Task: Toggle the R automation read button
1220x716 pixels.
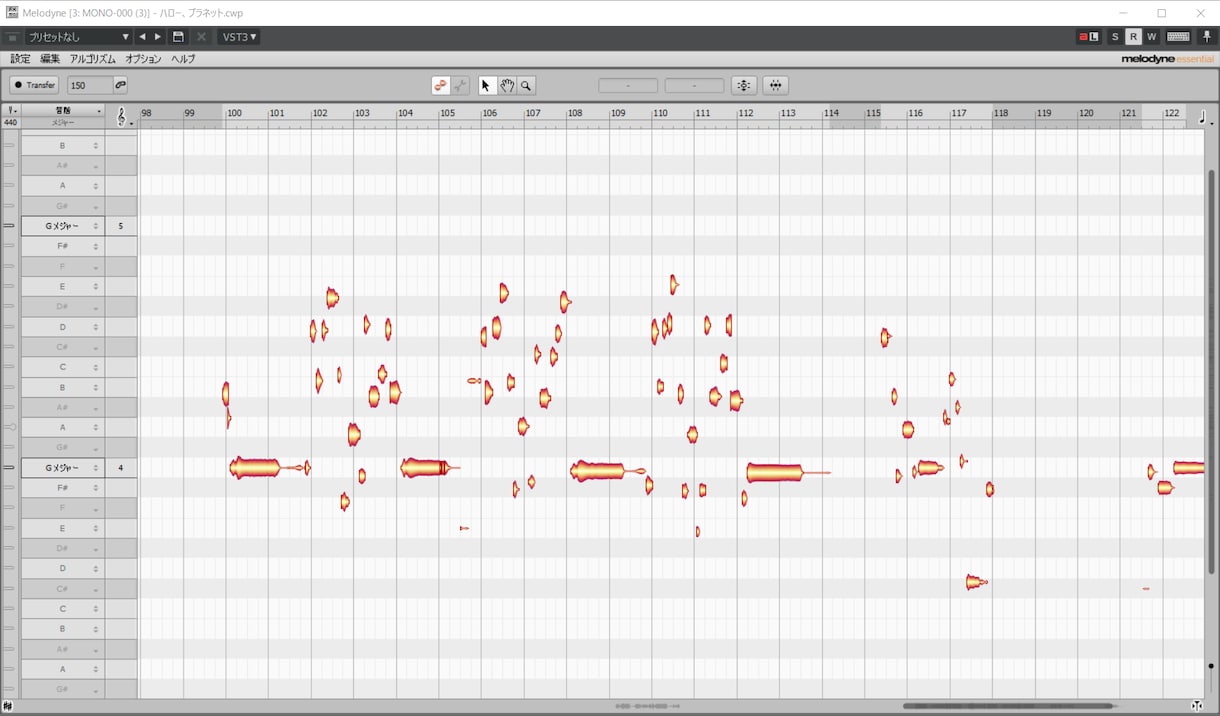Action: tap(1133, 37)
